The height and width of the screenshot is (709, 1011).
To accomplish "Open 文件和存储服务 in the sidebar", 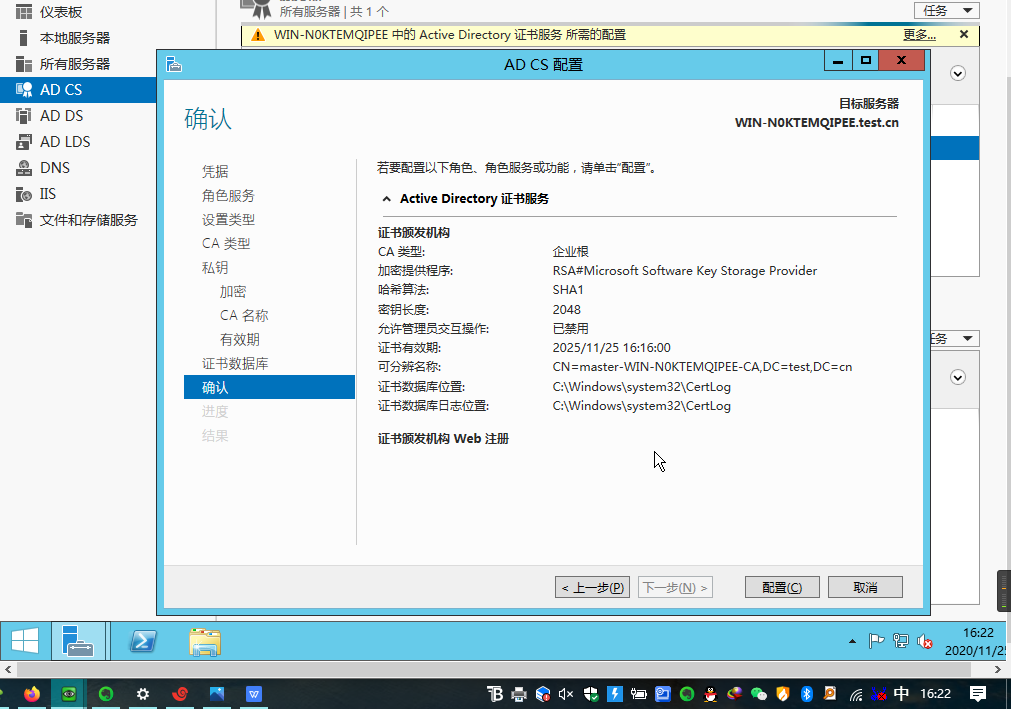I will (77, 220).
